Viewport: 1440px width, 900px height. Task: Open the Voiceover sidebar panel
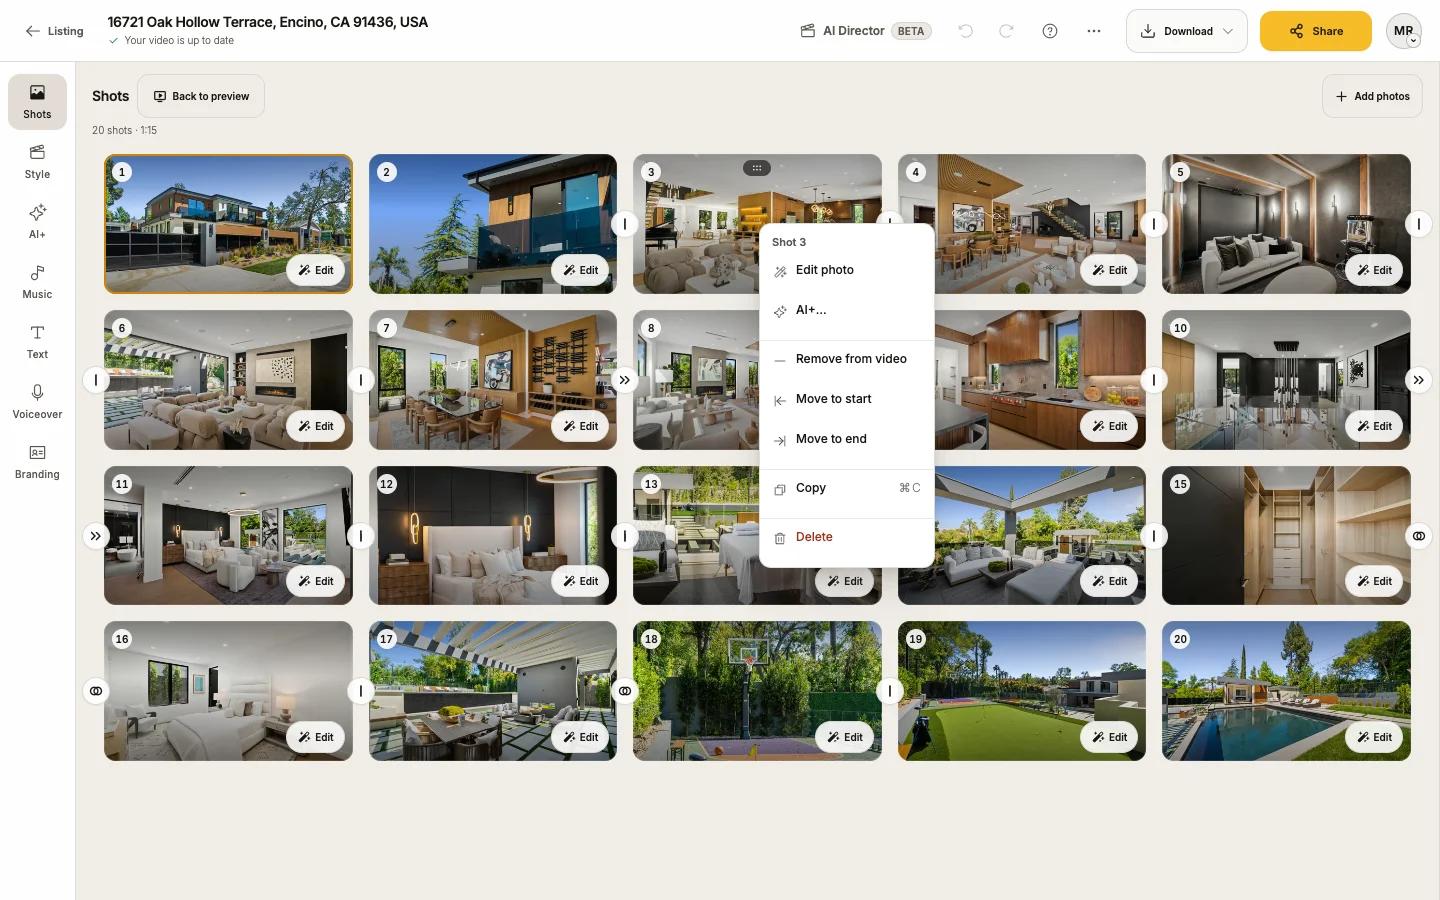coord(37,402)
